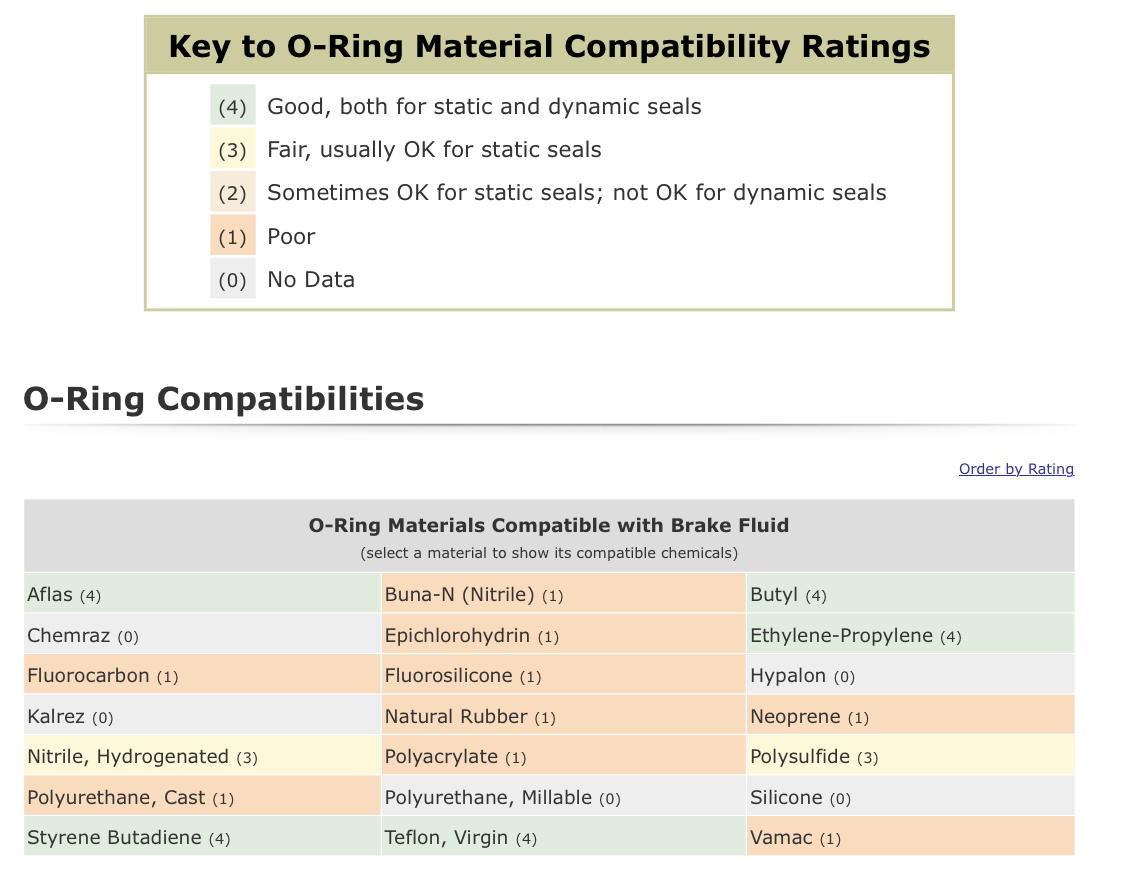1125x875 pixels.
Task: Click the Order by Rating link
Action: tap(1016, 469)
